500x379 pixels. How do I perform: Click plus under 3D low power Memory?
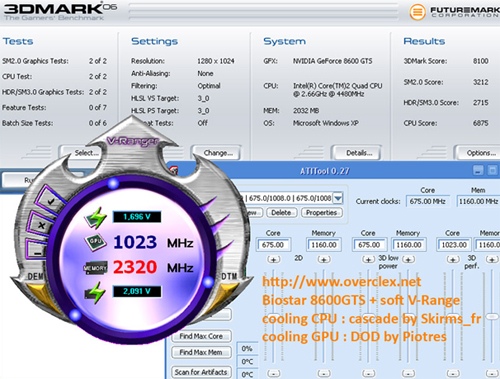point(408,259)
